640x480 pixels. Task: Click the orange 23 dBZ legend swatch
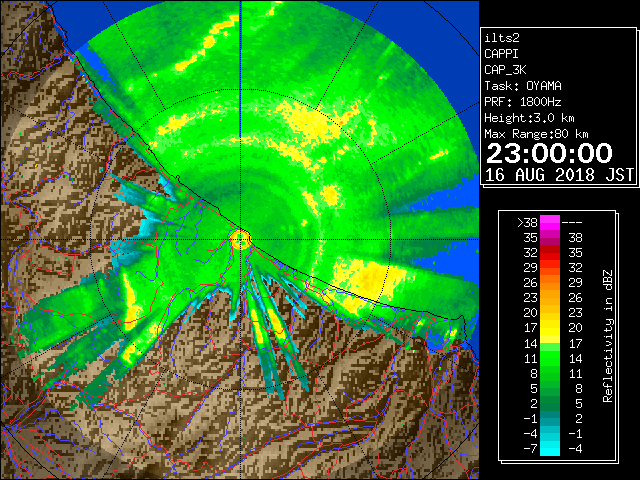(x=550, y=298)
